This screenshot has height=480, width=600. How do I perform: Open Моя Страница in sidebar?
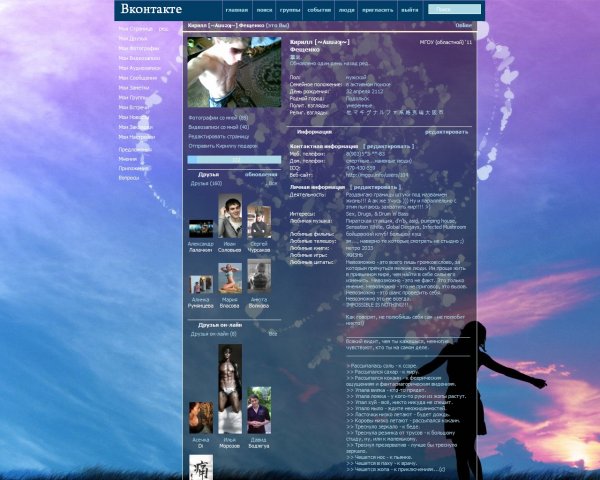(x=135, y=29)
